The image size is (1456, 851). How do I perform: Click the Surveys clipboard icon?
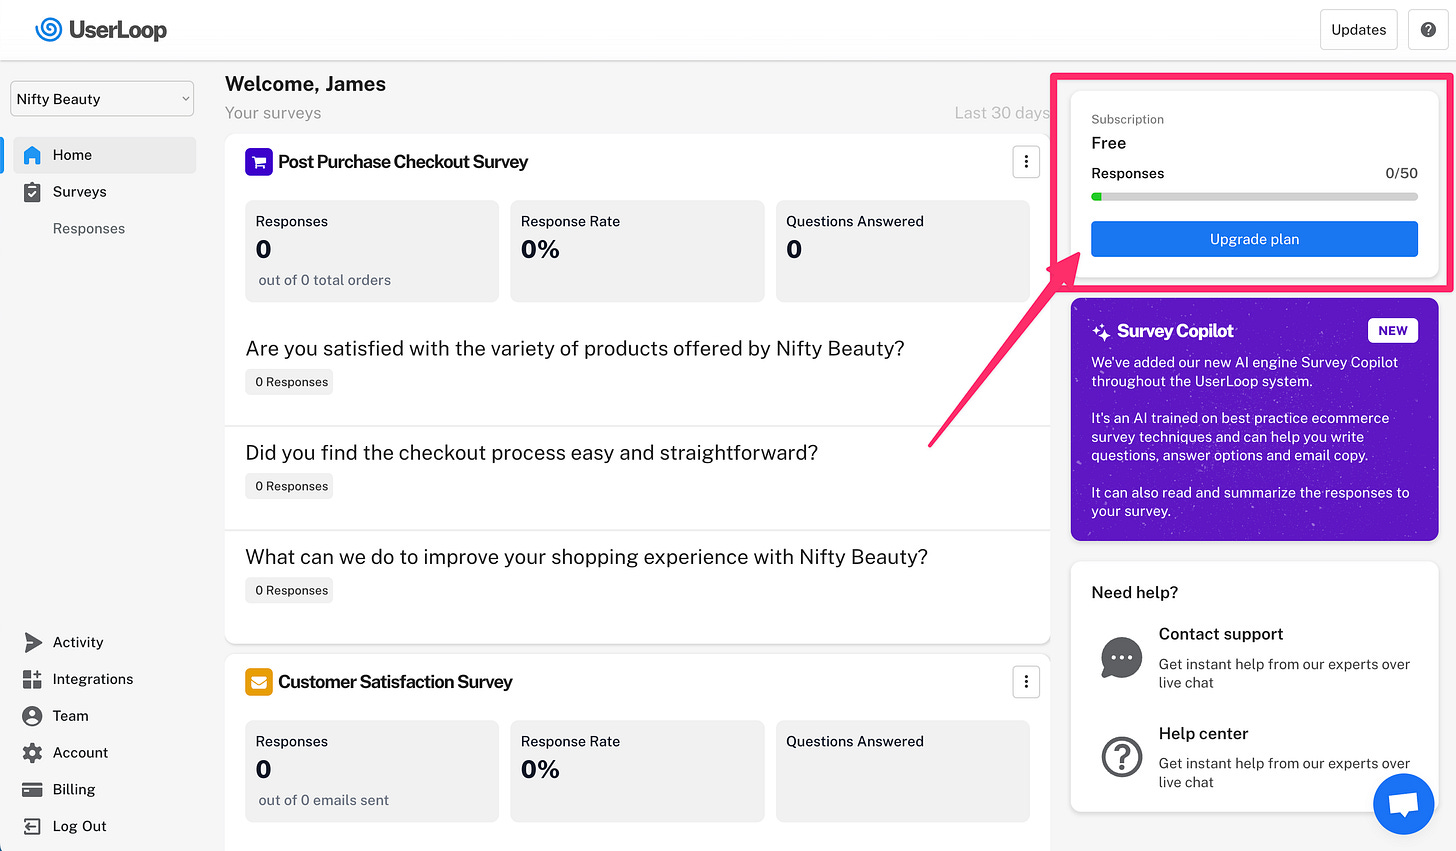point(32,192)
